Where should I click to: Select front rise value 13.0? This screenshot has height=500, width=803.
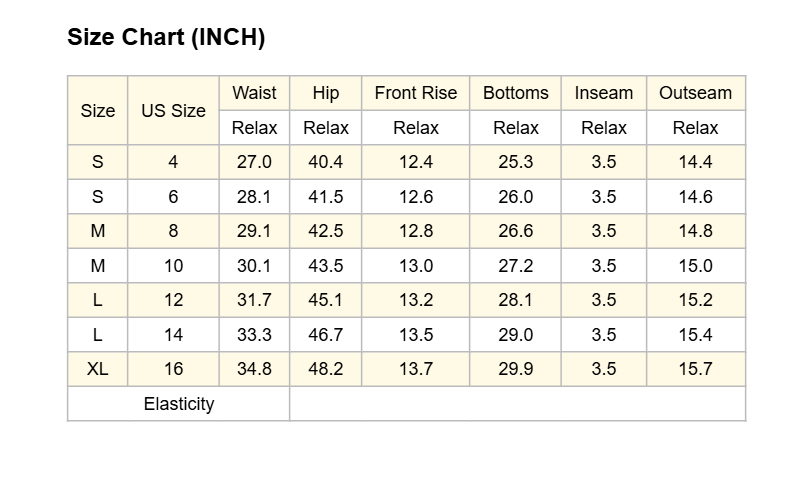[x=416, y=265]
